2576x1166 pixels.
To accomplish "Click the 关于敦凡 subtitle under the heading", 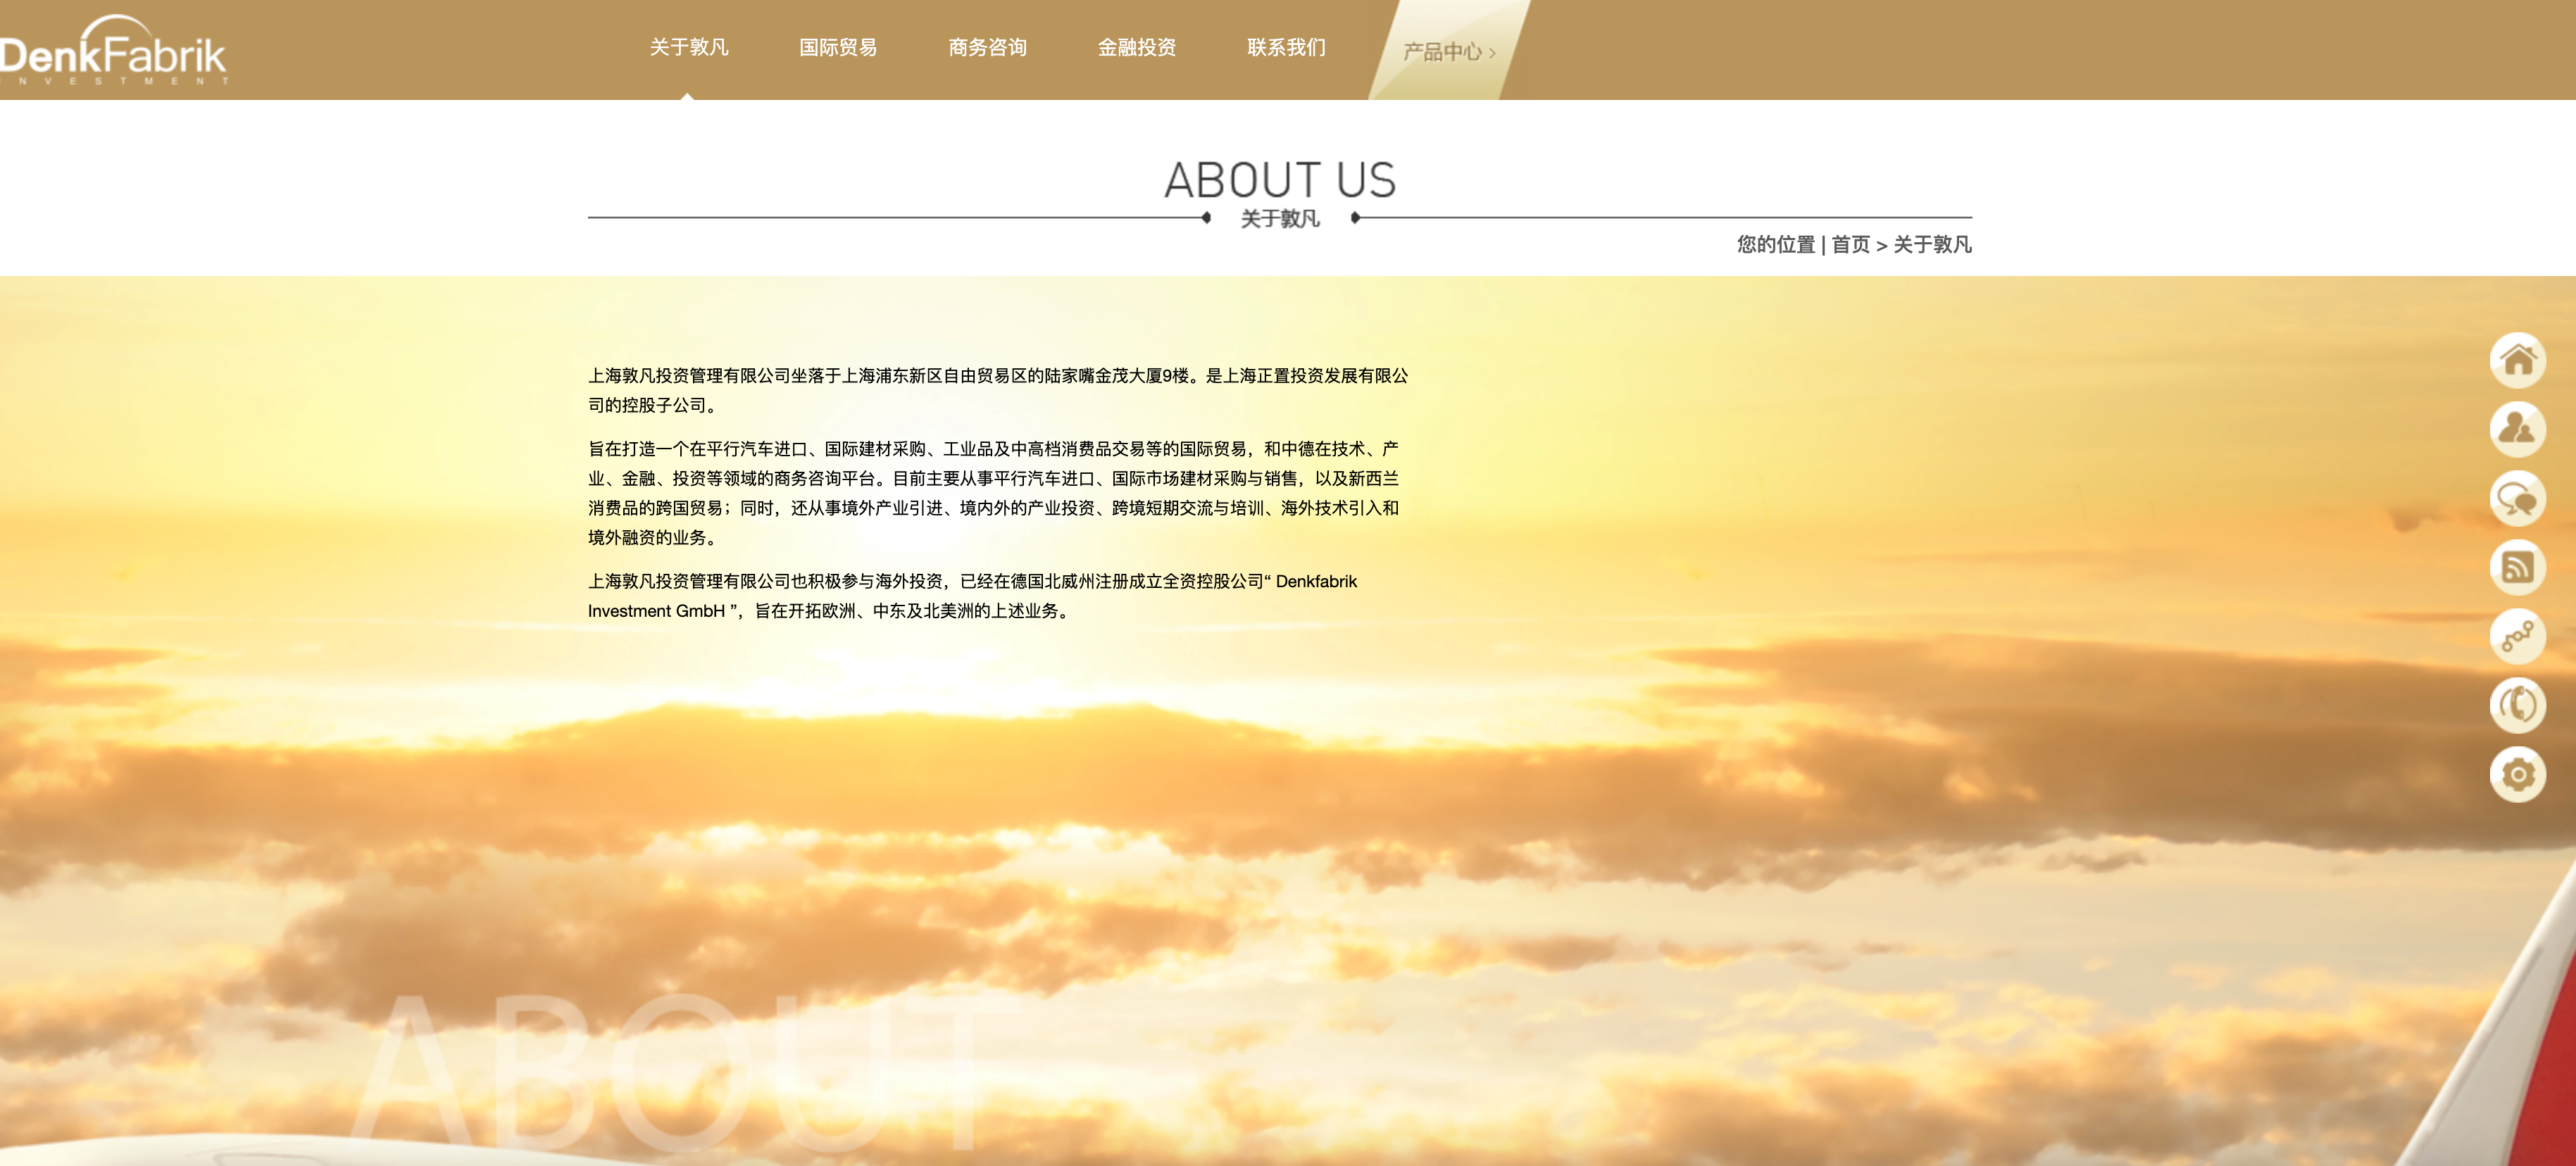I will (x=1280, y=219).
